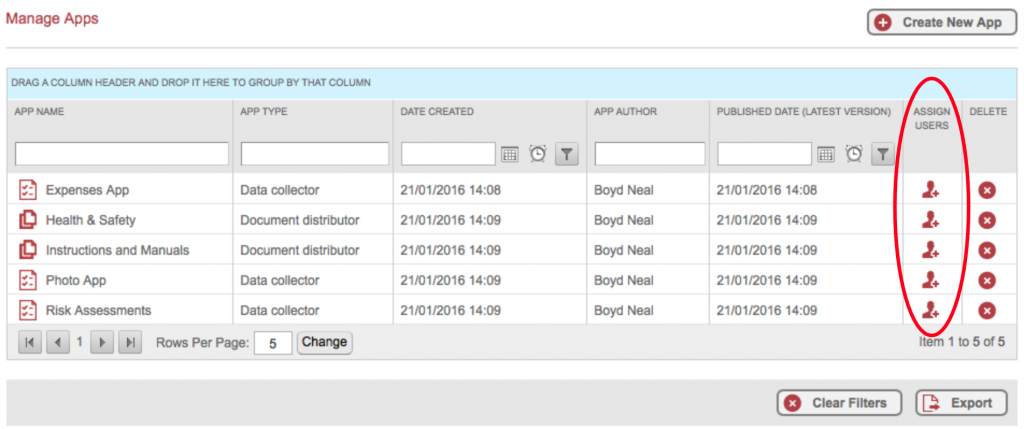
Task: Sort by App Type column header
Action: 264,112
